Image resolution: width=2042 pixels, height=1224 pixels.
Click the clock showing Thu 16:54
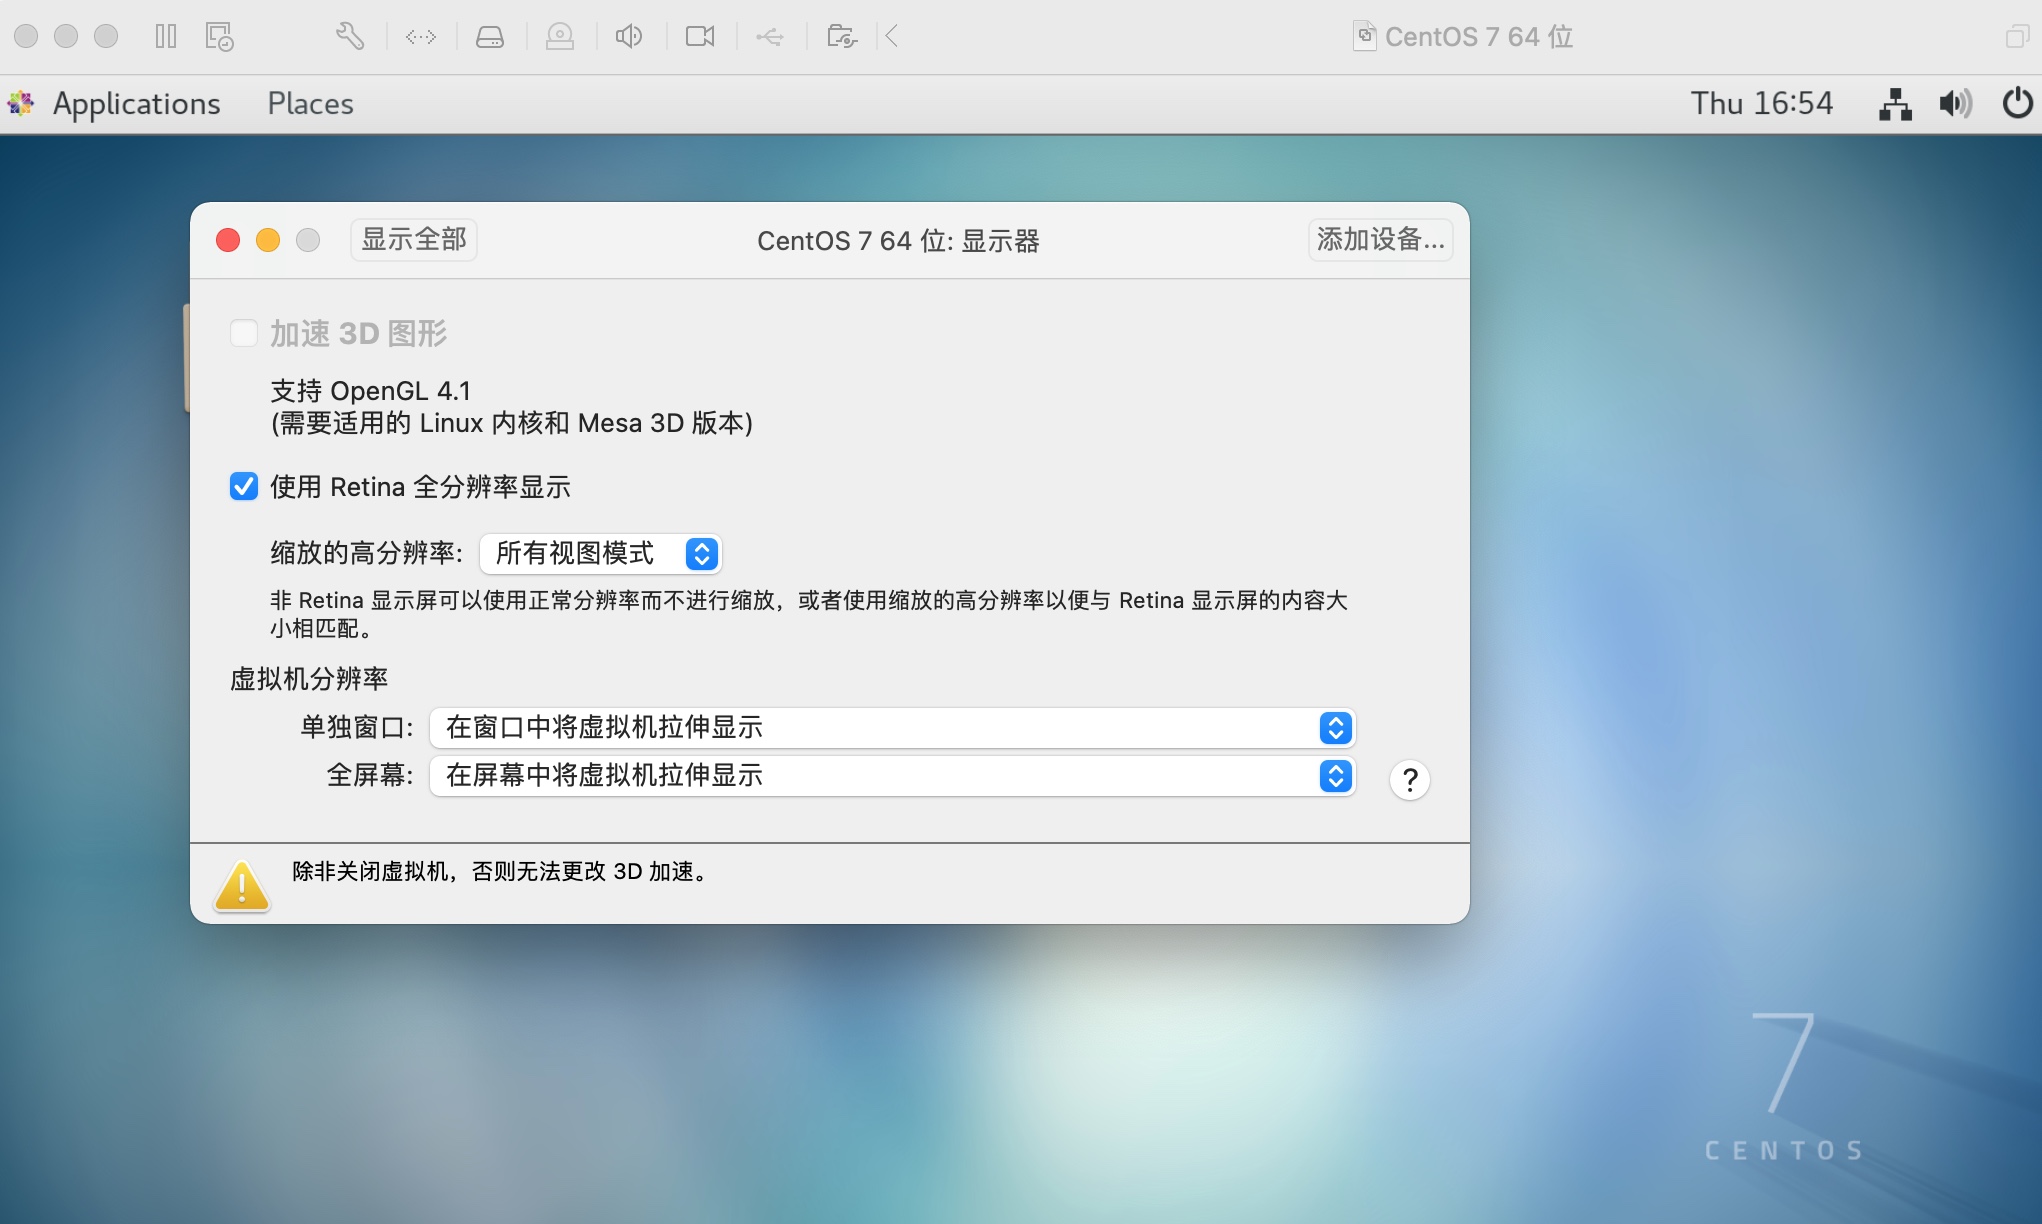click(x=1761, y=103)
